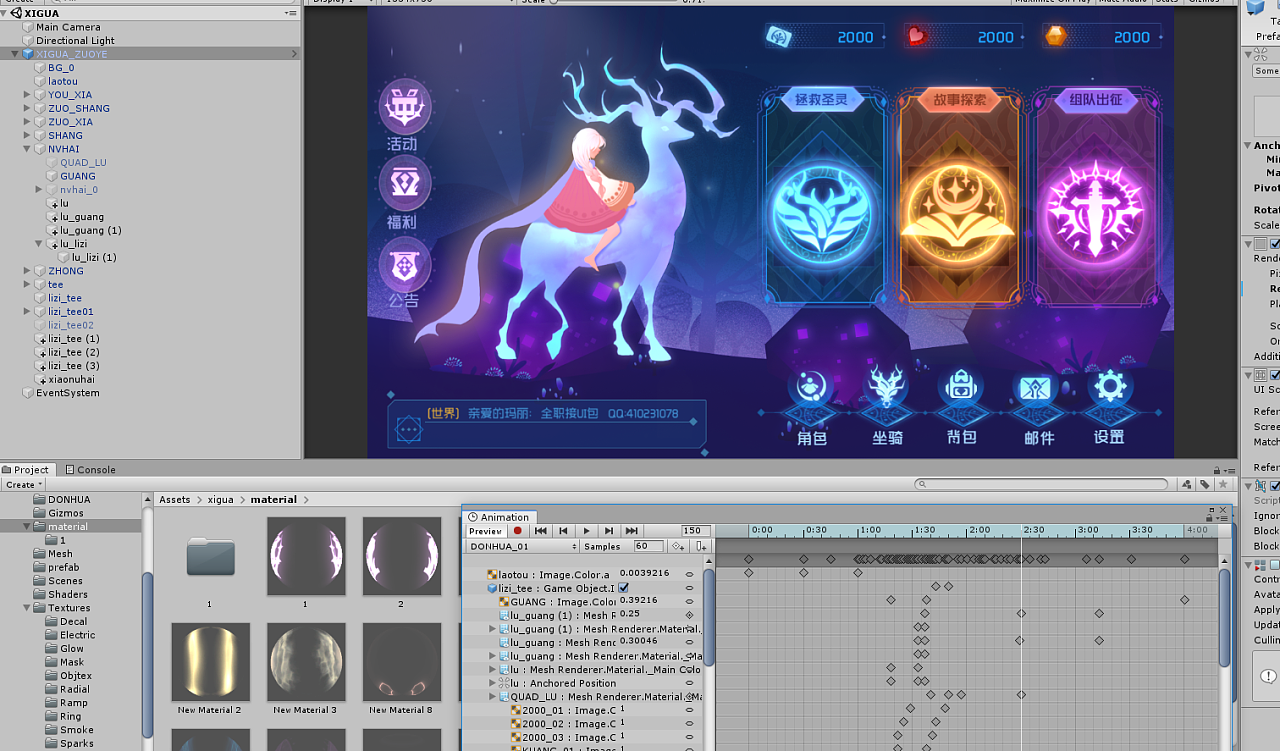Expand the QUAD_LU animation property

492,696
